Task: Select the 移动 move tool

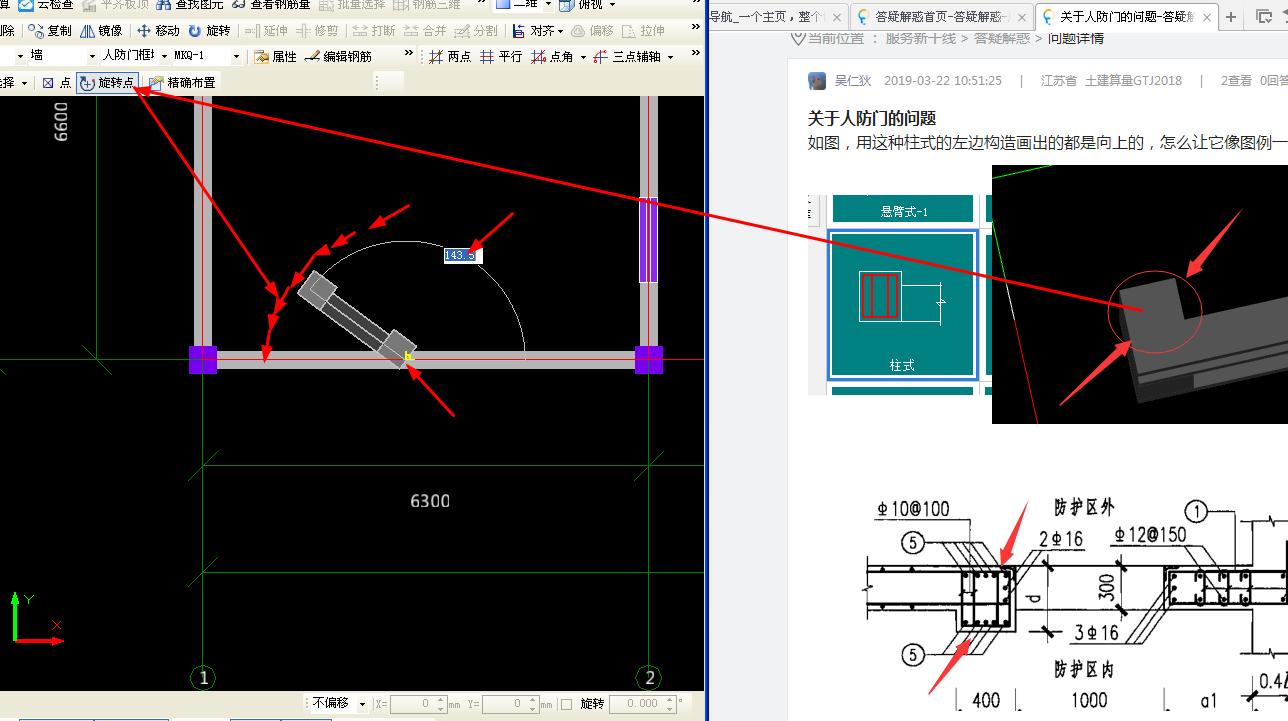Action: pyautogui.click(x=158, y=31)
